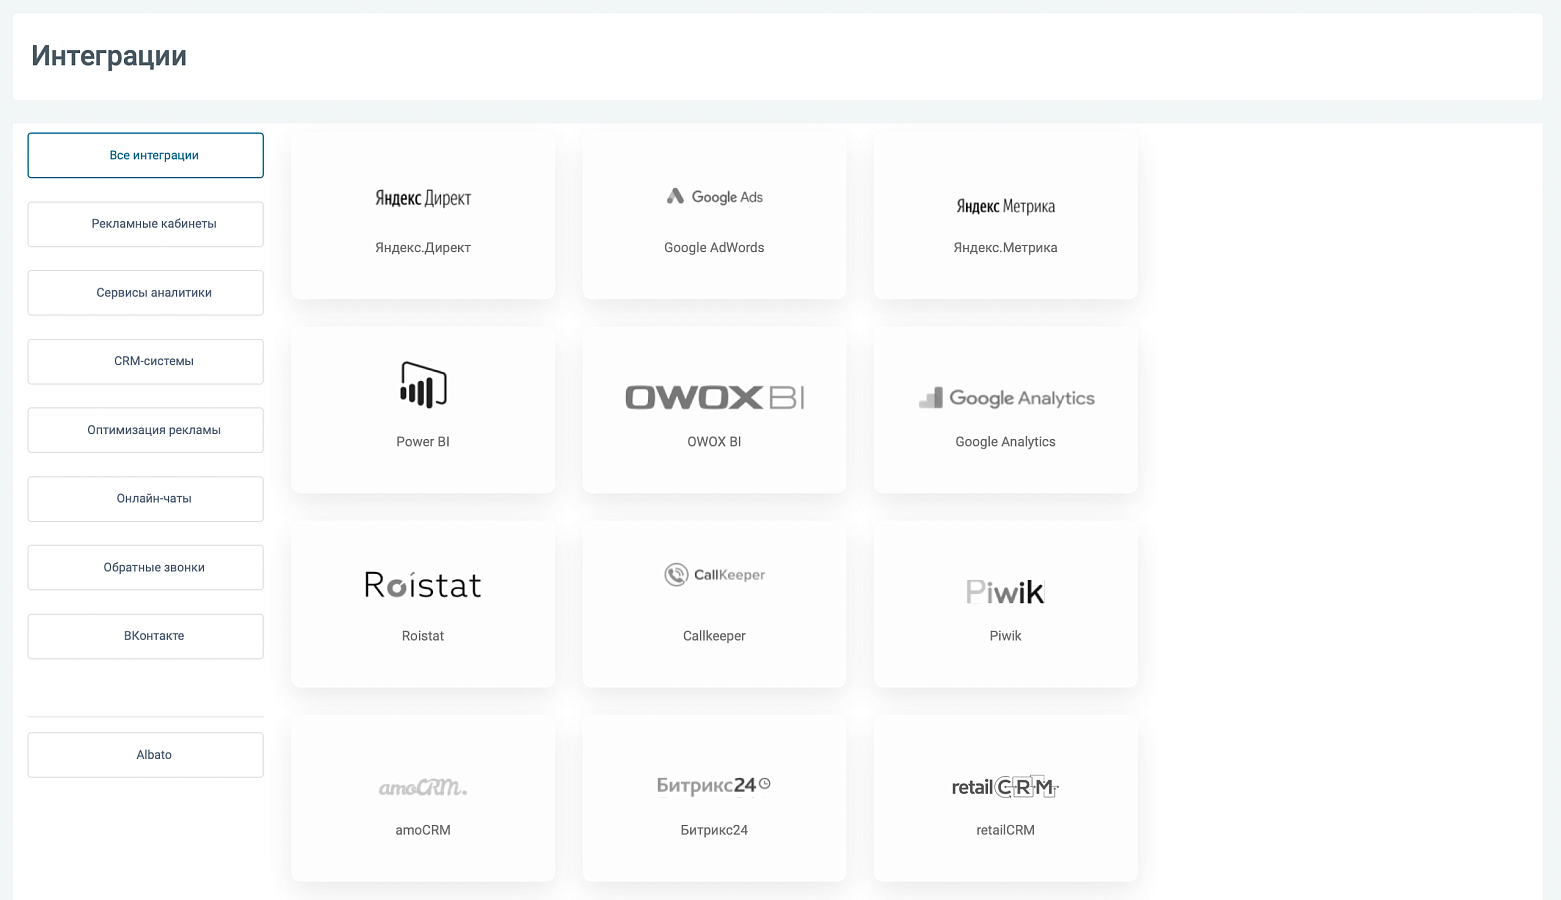Click the Яндекс.Метрика card label

pyautogui.click(x=1005, y=248)
